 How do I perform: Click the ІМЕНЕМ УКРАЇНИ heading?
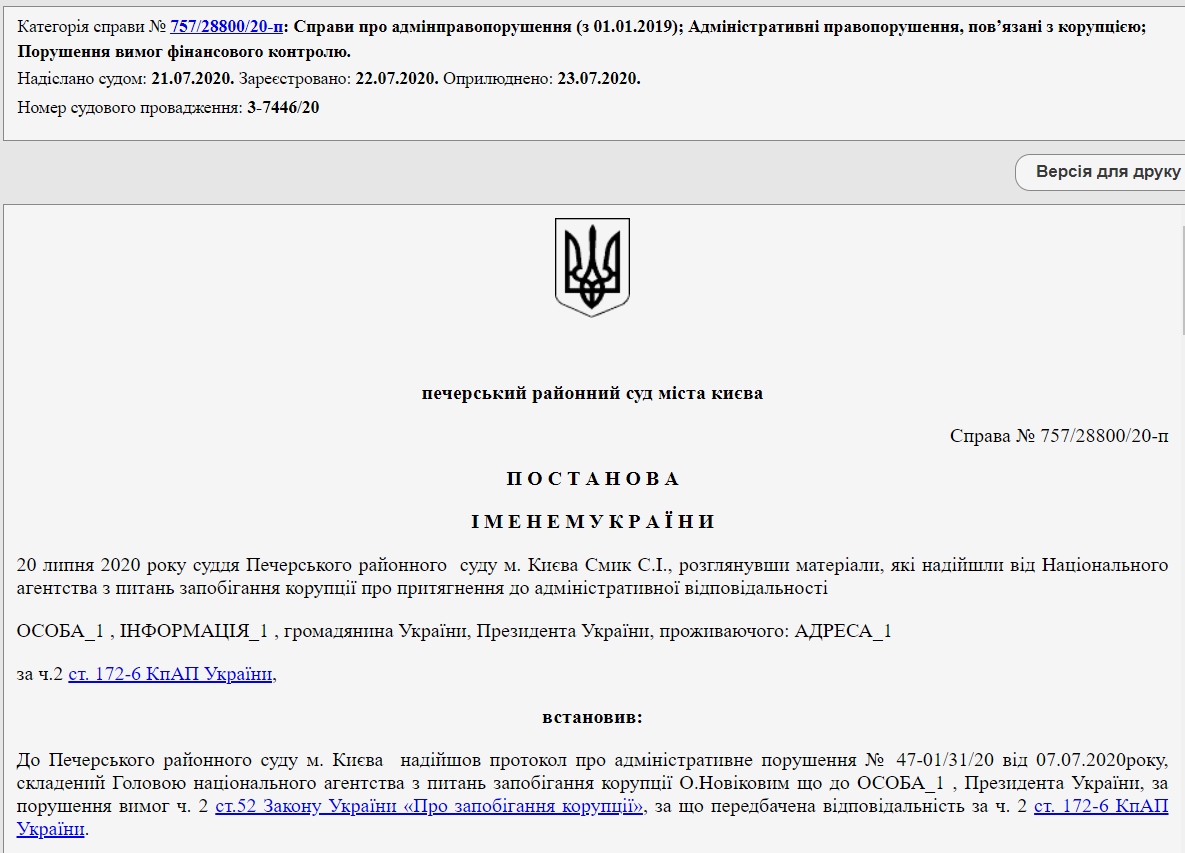[592, 522]
